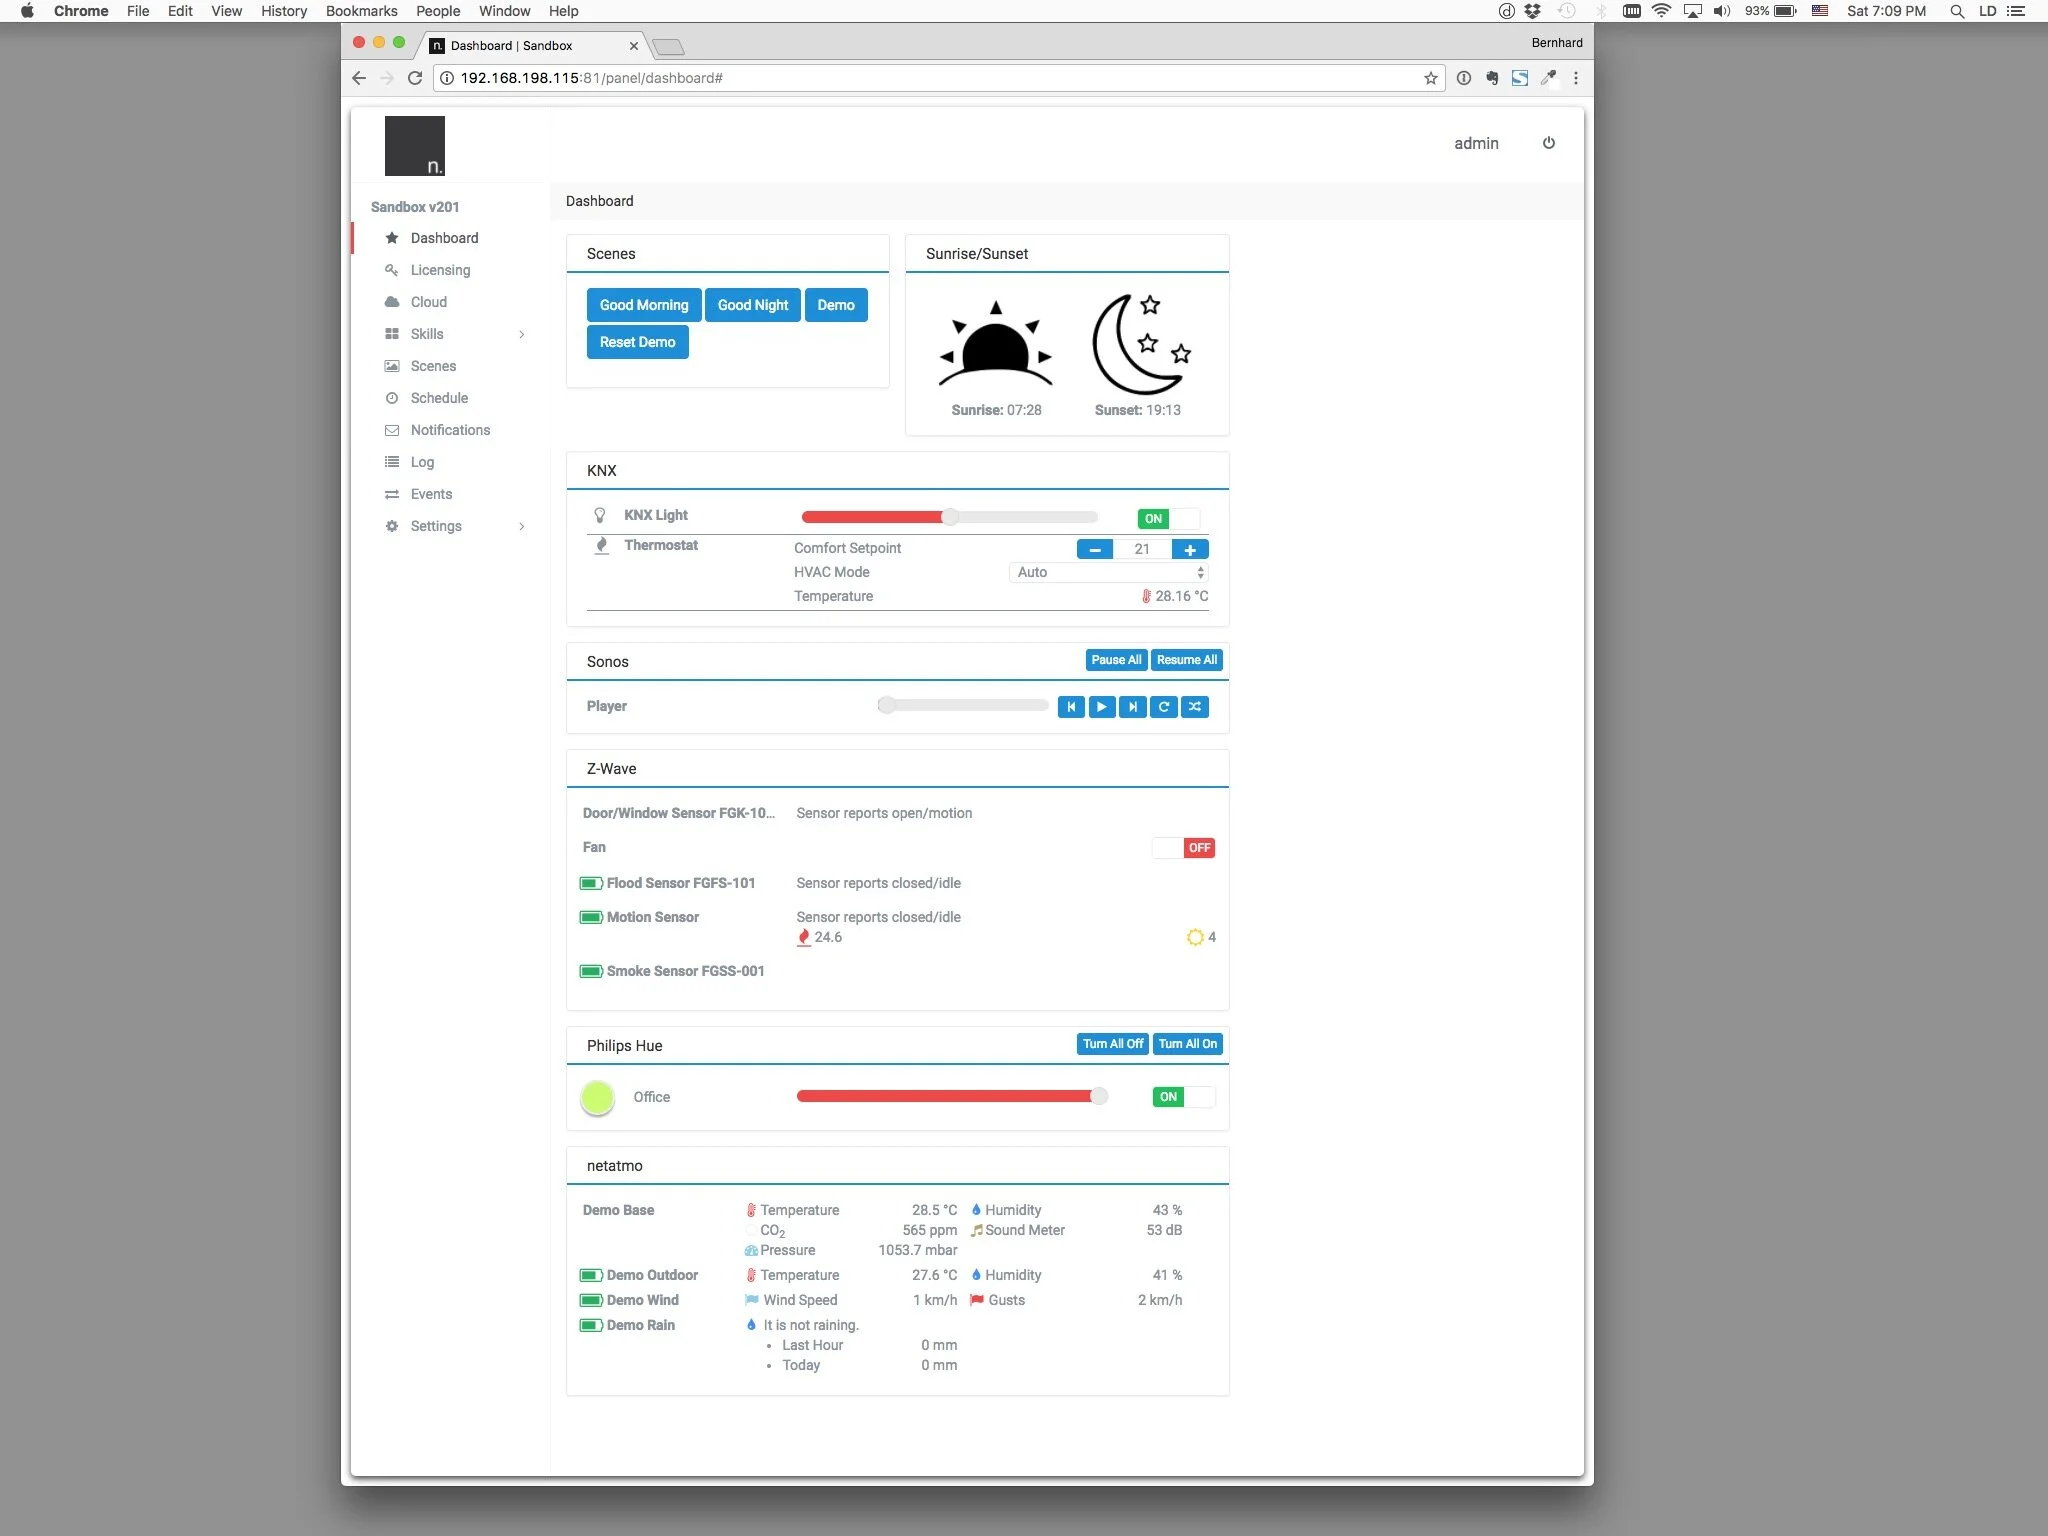Skip to next Sonos track
The width and height of the screenshot is (2048, 1536).
tap(1132, 707)
